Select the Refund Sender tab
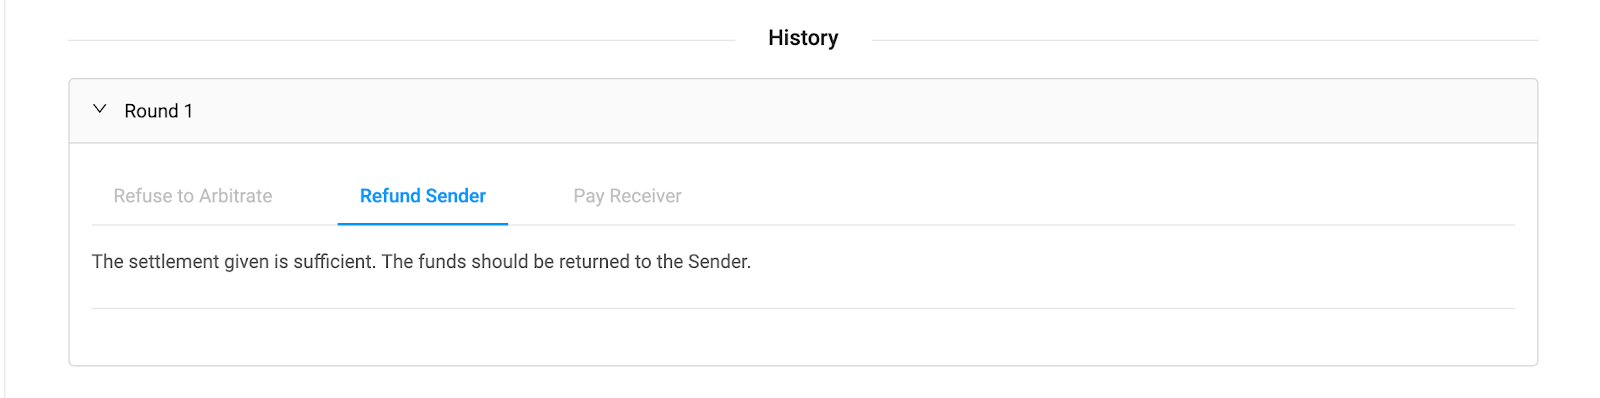 (x=423, y=196)
